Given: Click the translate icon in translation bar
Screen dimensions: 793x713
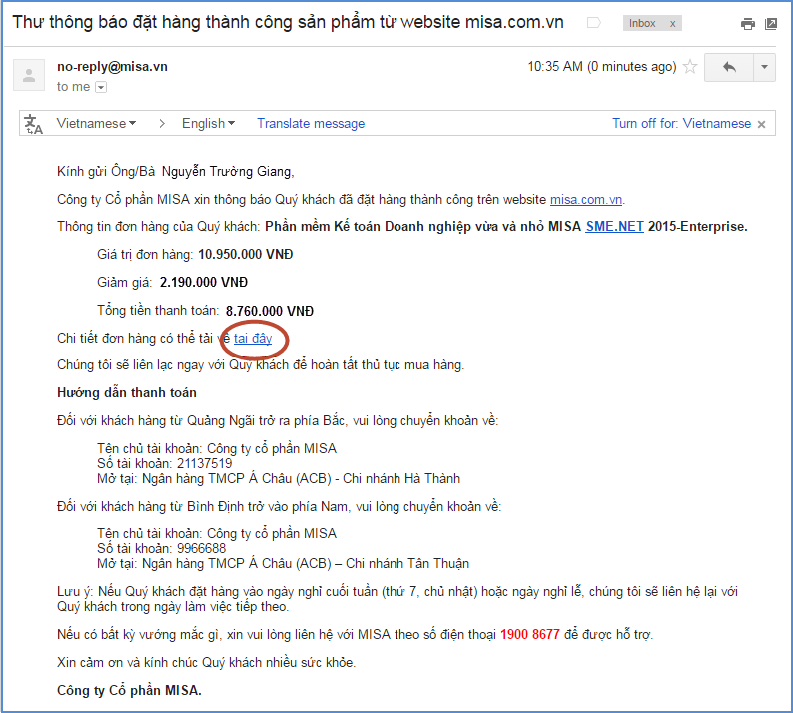Looking at the screenshot, I should (x=33, y=124).
